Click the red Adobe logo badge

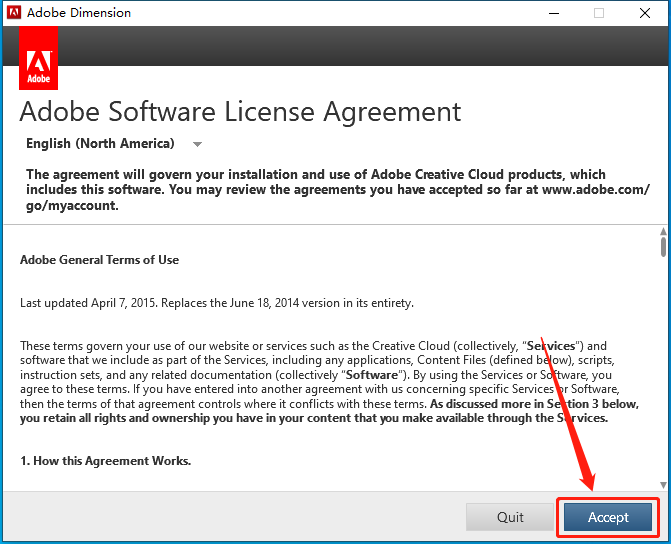(39, 58)
